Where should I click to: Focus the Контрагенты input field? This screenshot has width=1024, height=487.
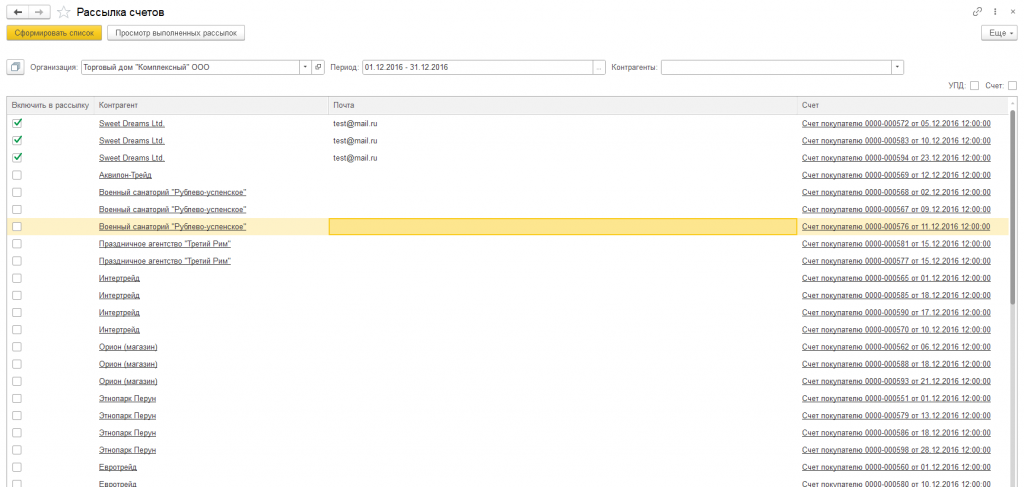776,67
